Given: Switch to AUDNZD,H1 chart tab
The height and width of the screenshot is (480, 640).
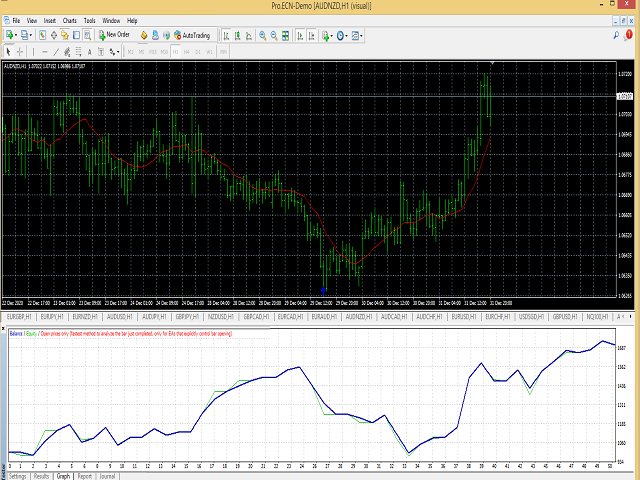Looking at the screenshot, I should pos(360,316).
